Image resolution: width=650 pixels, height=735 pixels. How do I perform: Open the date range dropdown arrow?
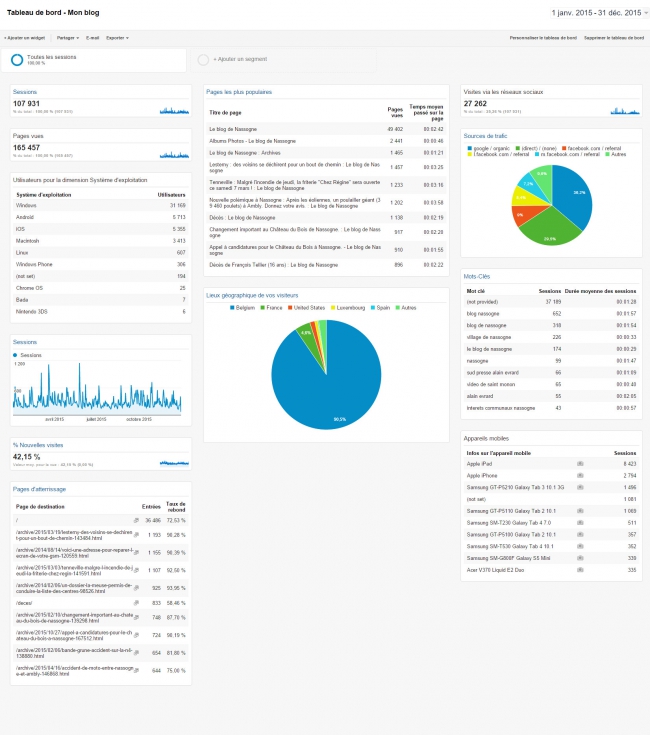click(646, 13)
